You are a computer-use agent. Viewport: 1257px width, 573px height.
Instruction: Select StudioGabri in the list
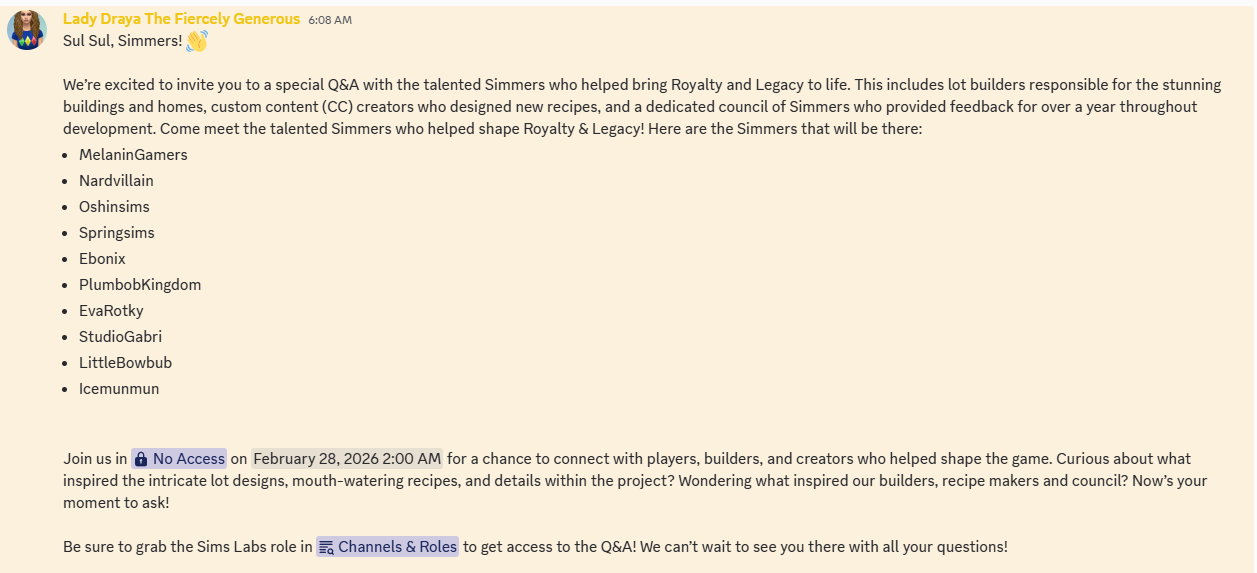coord(120,337)
